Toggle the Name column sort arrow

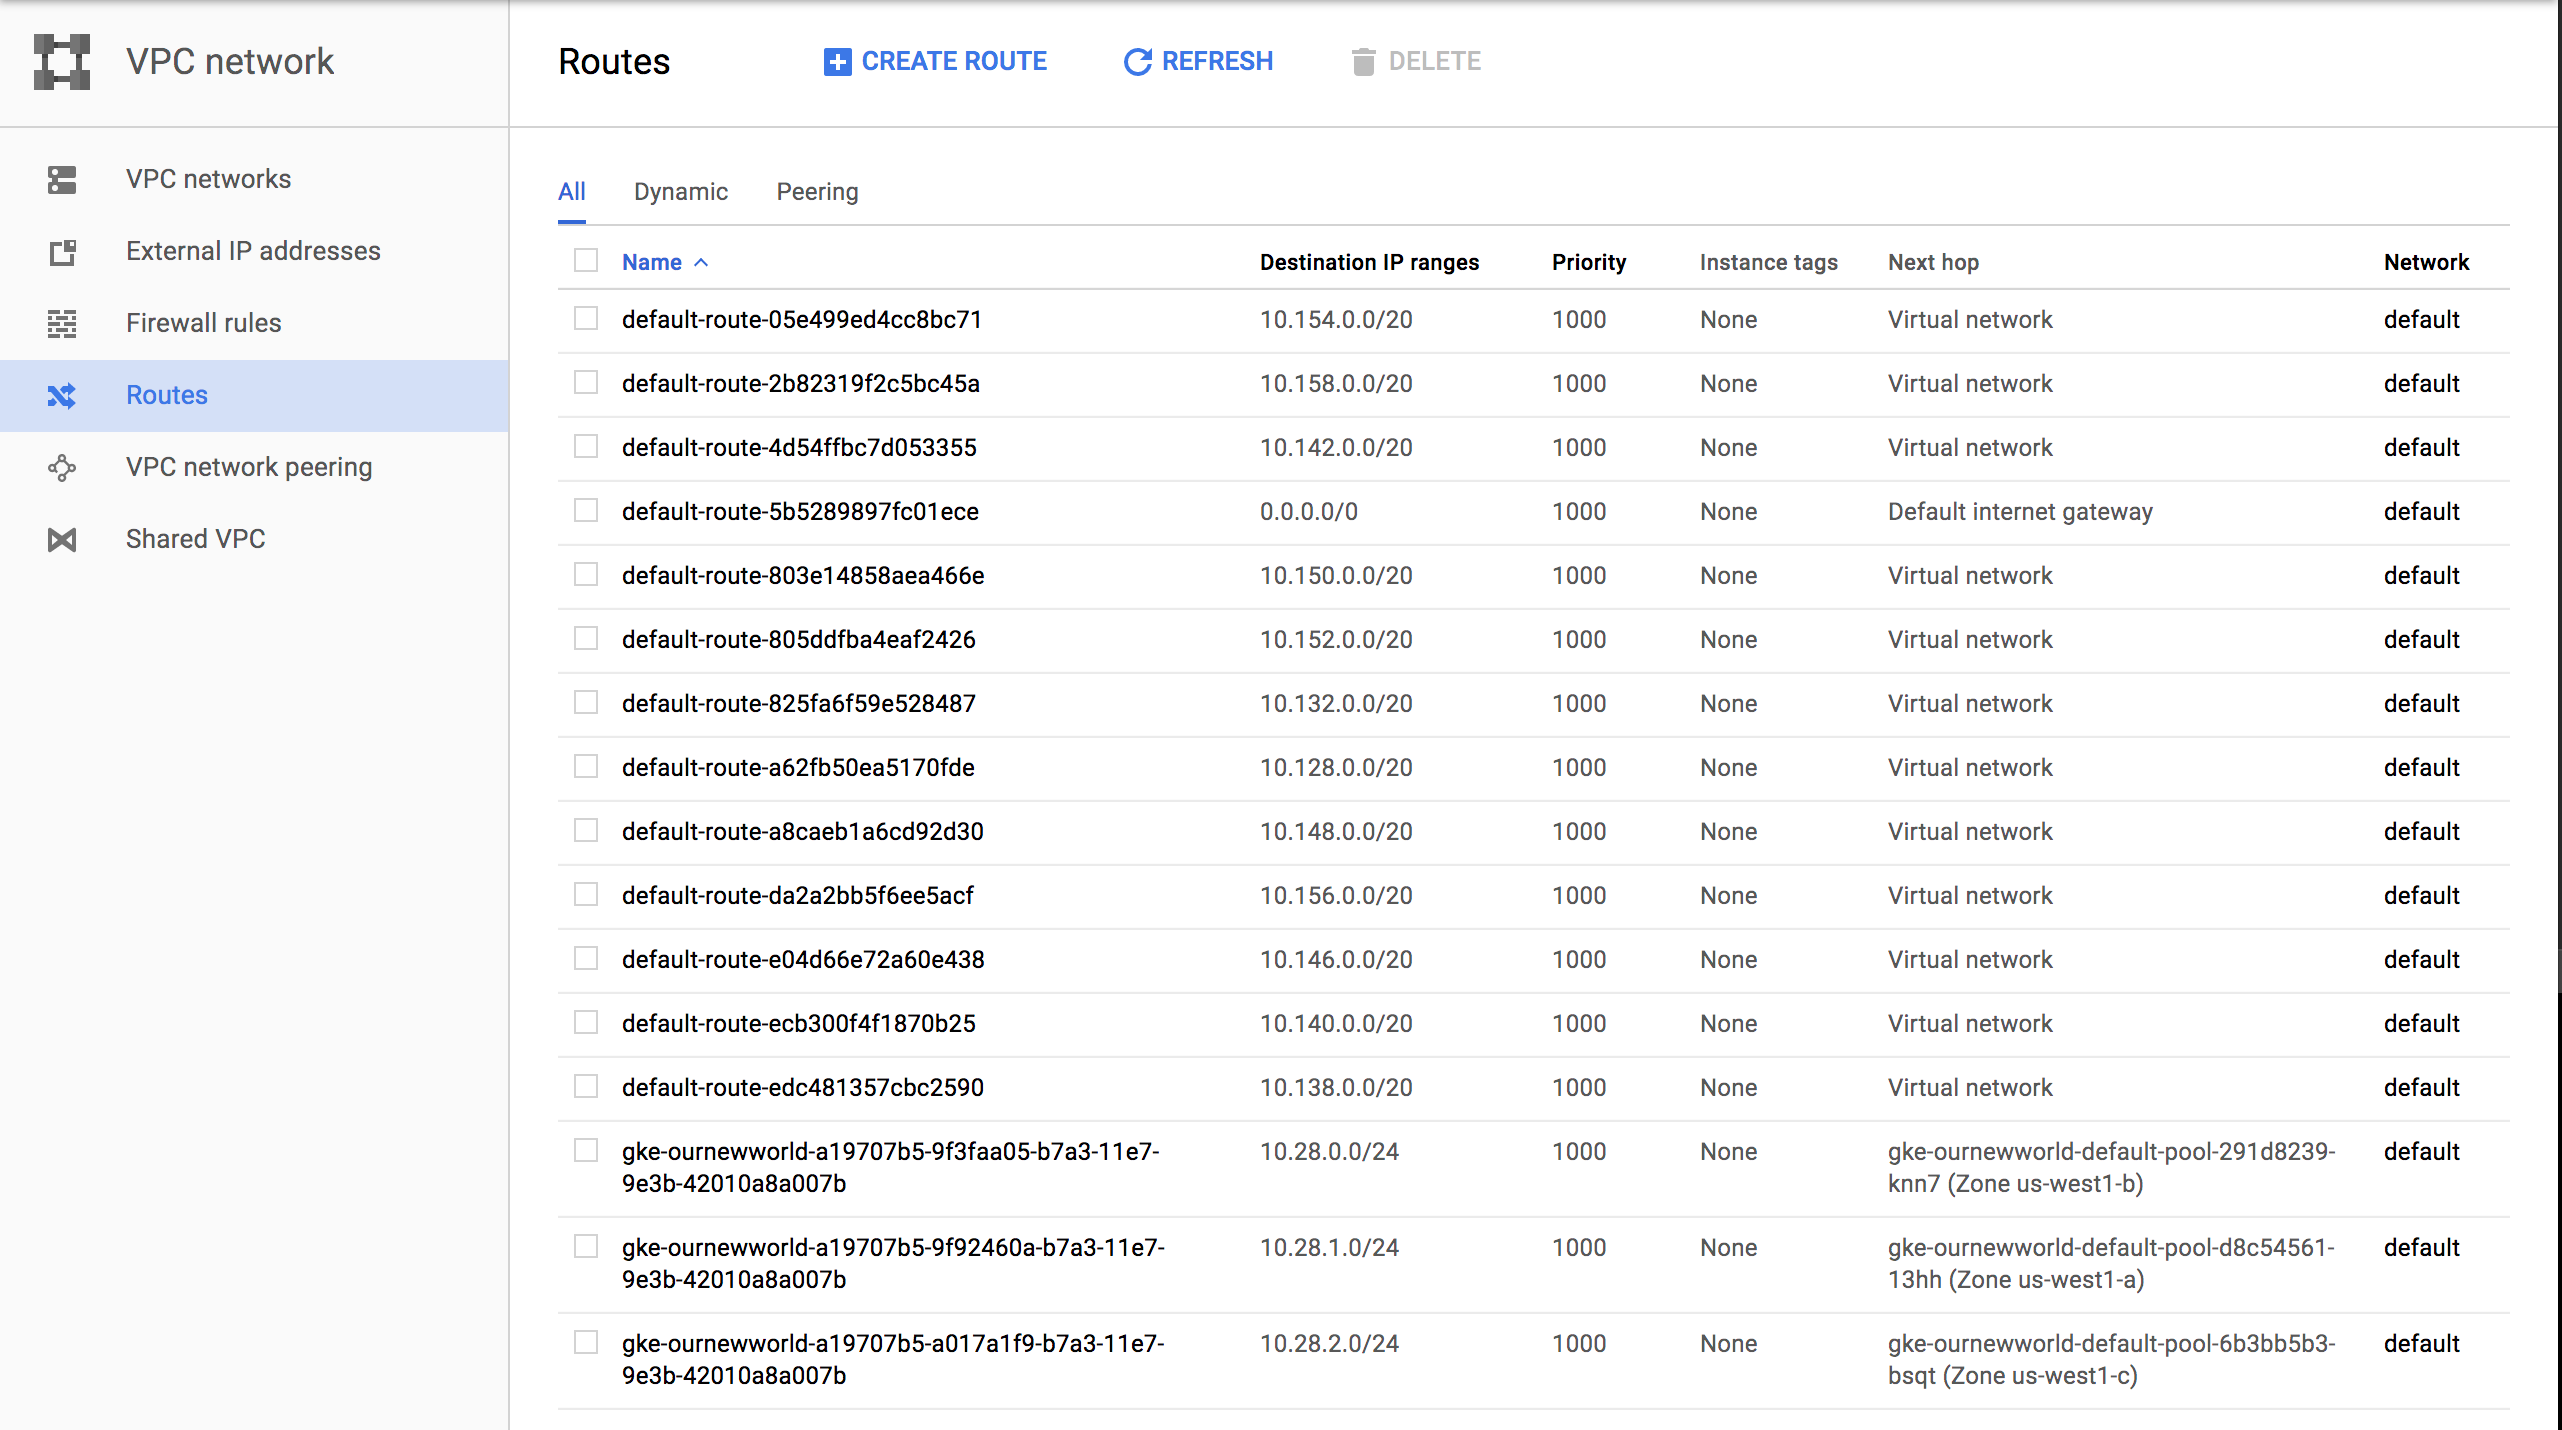[701, 263]
